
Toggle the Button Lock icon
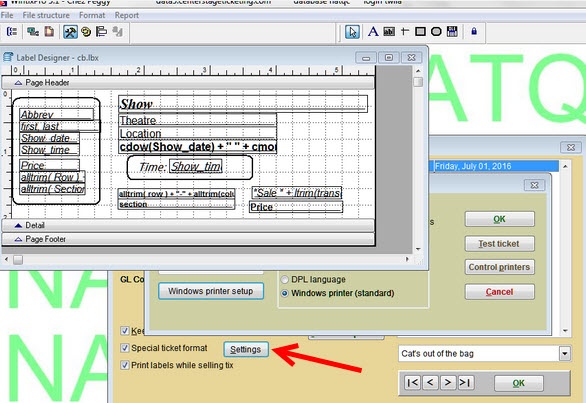click(474, 32)
